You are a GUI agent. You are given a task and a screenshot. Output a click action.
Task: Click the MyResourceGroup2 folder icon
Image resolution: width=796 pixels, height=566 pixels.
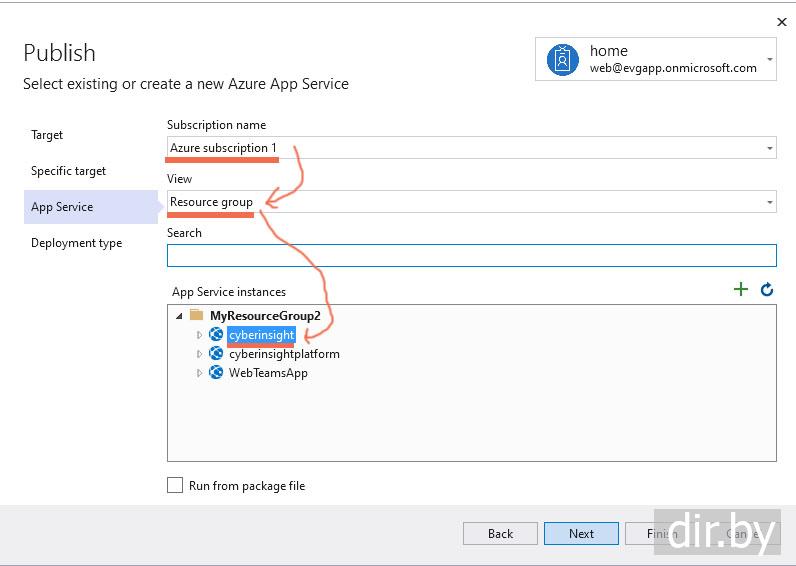point(196,316)
